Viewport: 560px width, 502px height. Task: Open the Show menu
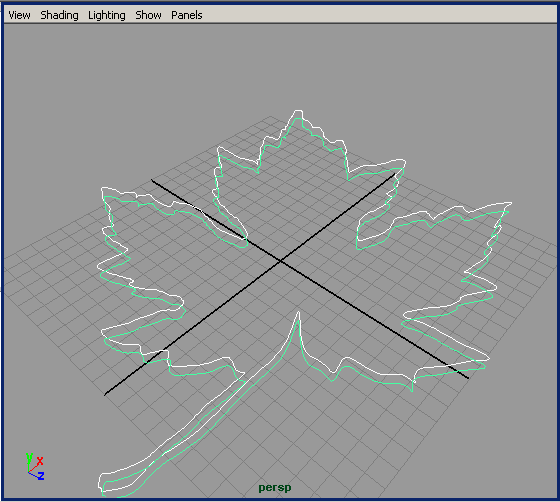point(148,15)
